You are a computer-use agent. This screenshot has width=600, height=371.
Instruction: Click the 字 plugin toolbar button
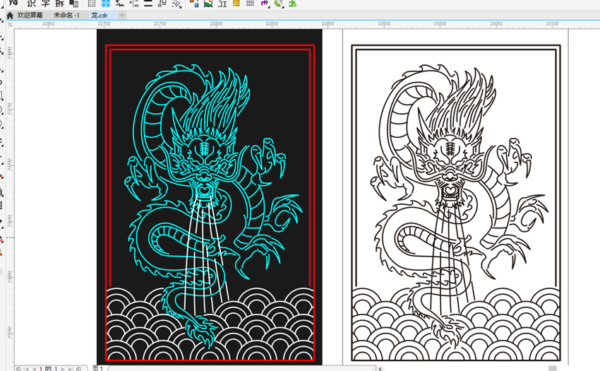[x=46, y=3]
